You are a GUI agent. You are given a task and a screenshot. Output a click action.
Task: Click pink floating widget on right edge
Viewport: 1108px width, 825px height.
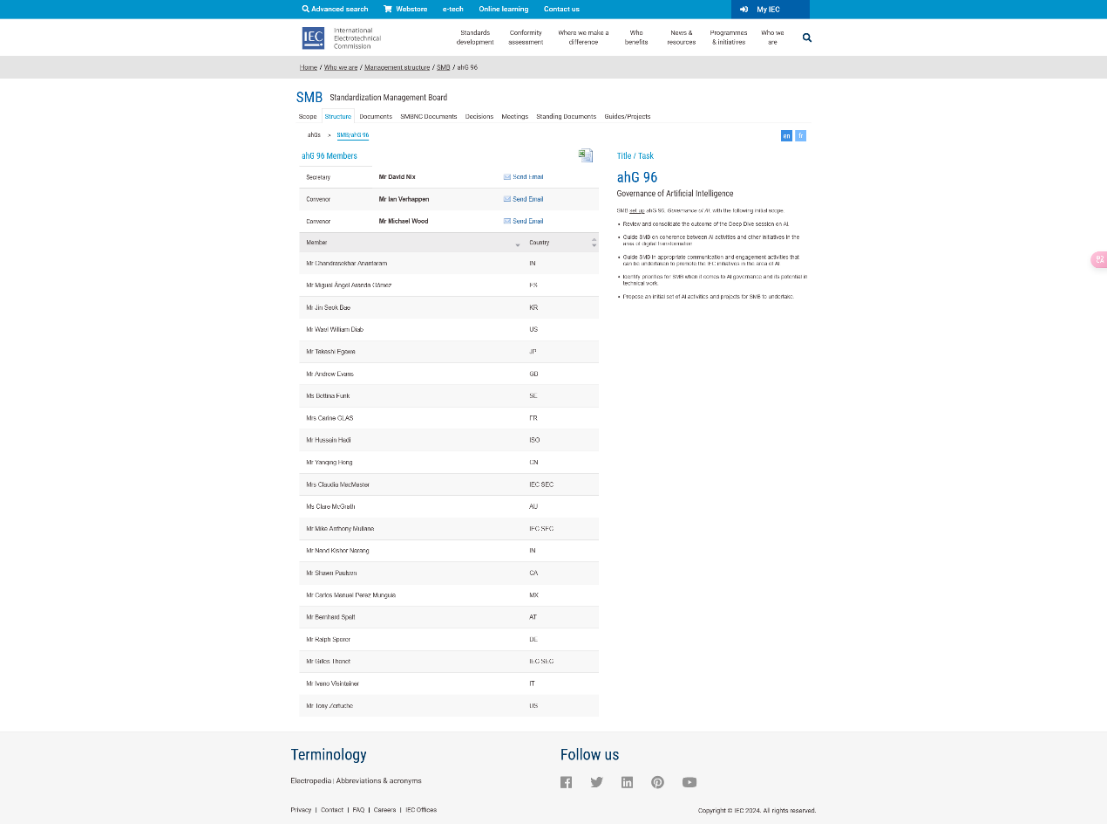[x=1098, y=260]
